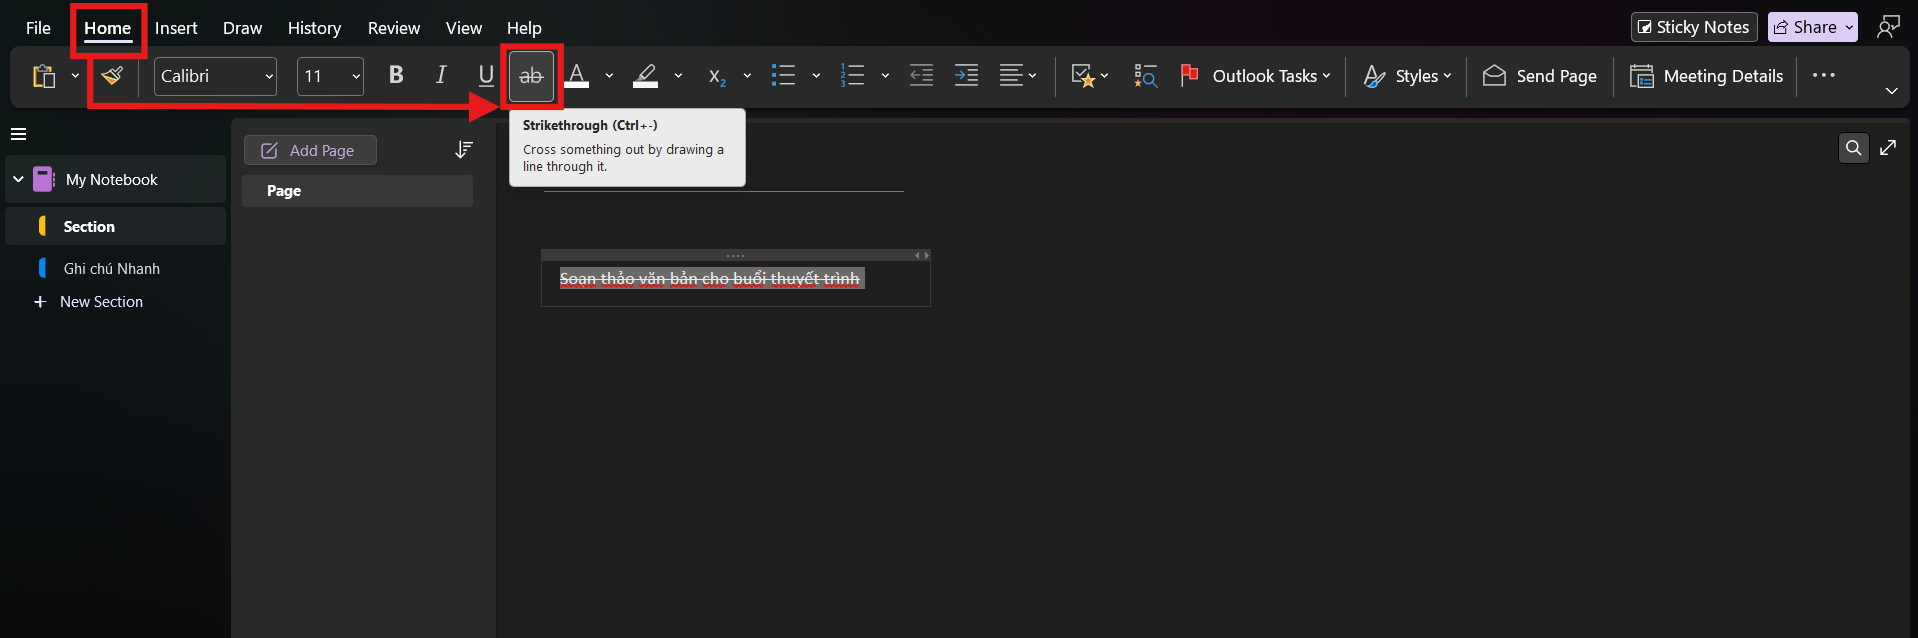The image size is (1918, 638).
Task: Toggle Subscript formatting
Action: pyautogui.click(x=716, y=76)
